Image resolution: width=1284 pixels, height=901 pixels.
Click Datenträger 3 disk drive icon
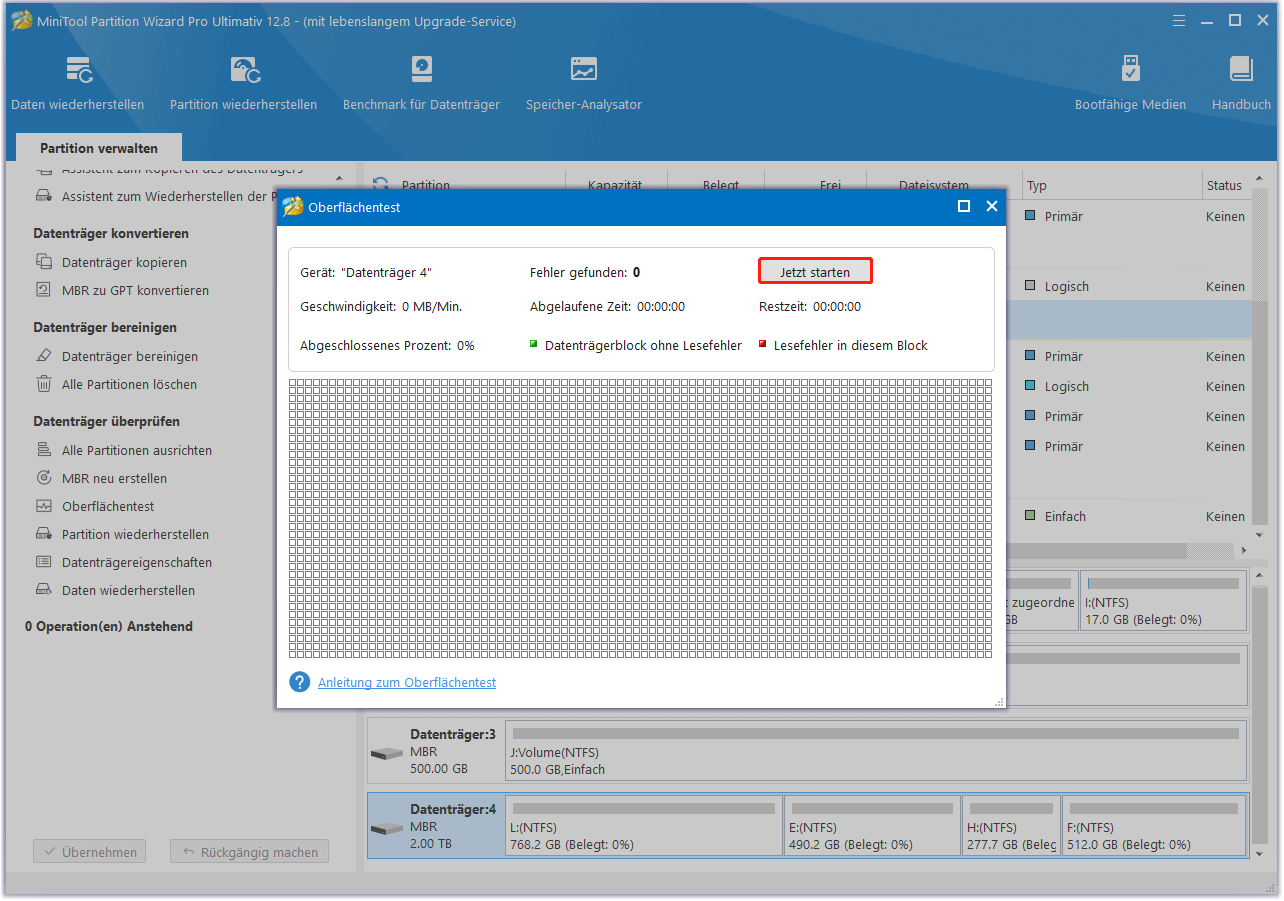387,753
